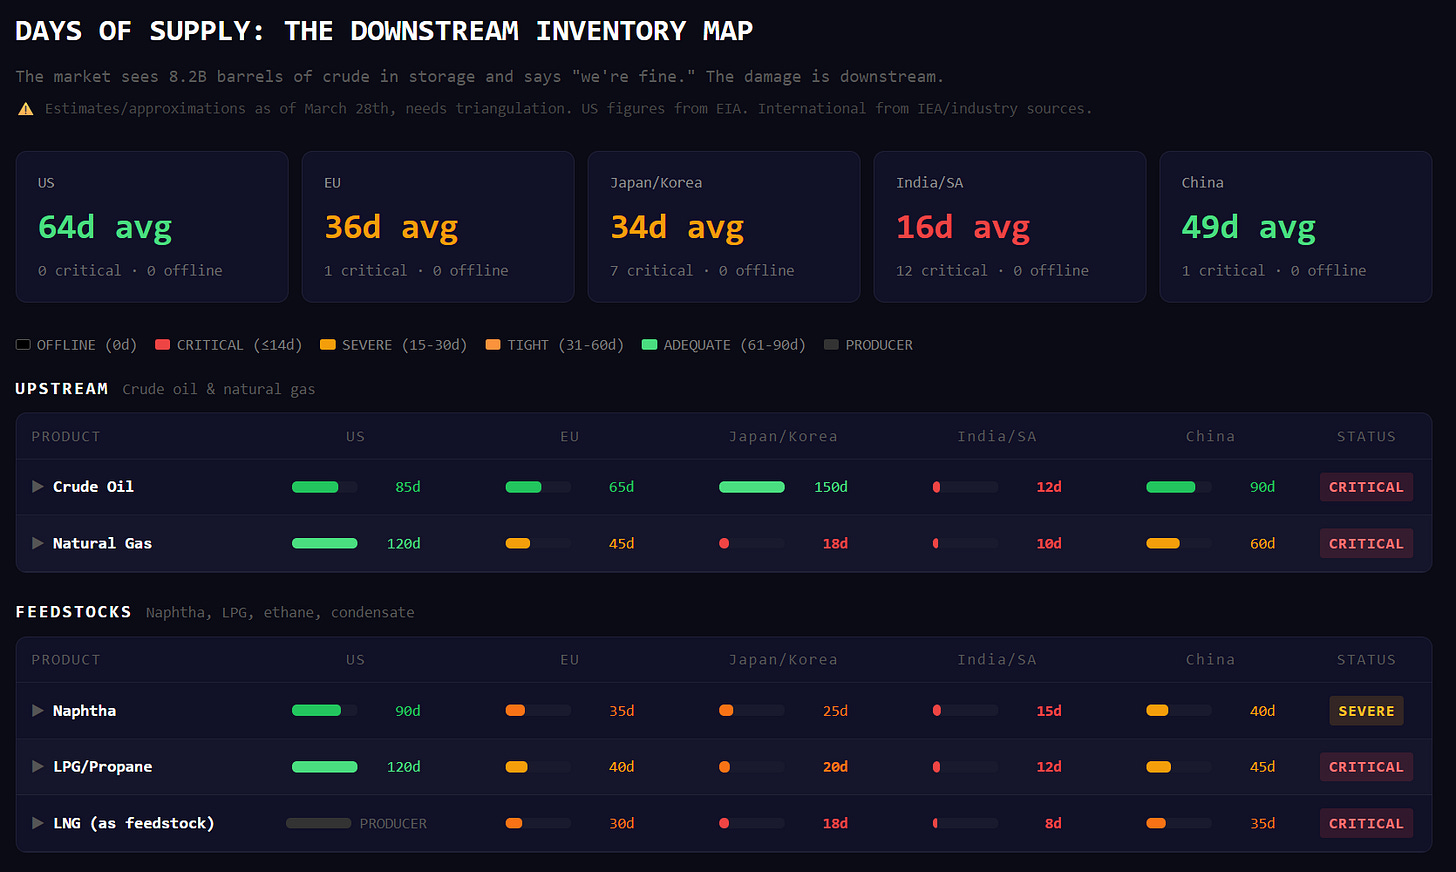The height and width of the screenshot is (872, 1456).
Task: Click the Natural Gas EU 45d bar
Action: (538, 543)
